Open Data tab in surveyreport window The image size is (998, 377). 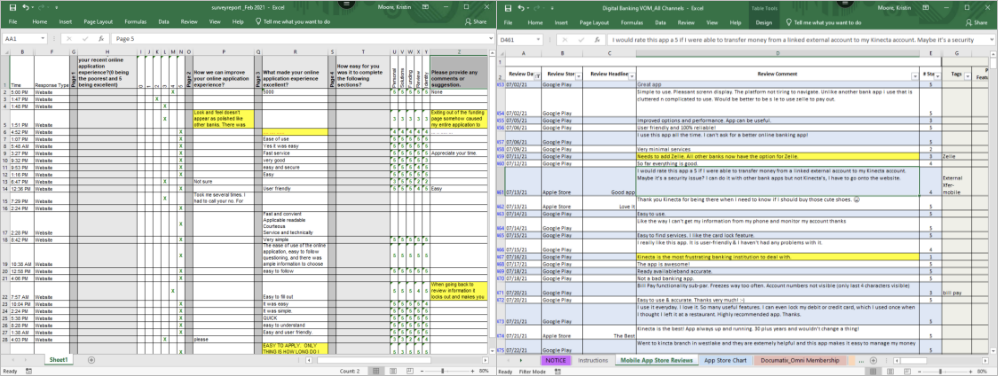coord(164,22)
